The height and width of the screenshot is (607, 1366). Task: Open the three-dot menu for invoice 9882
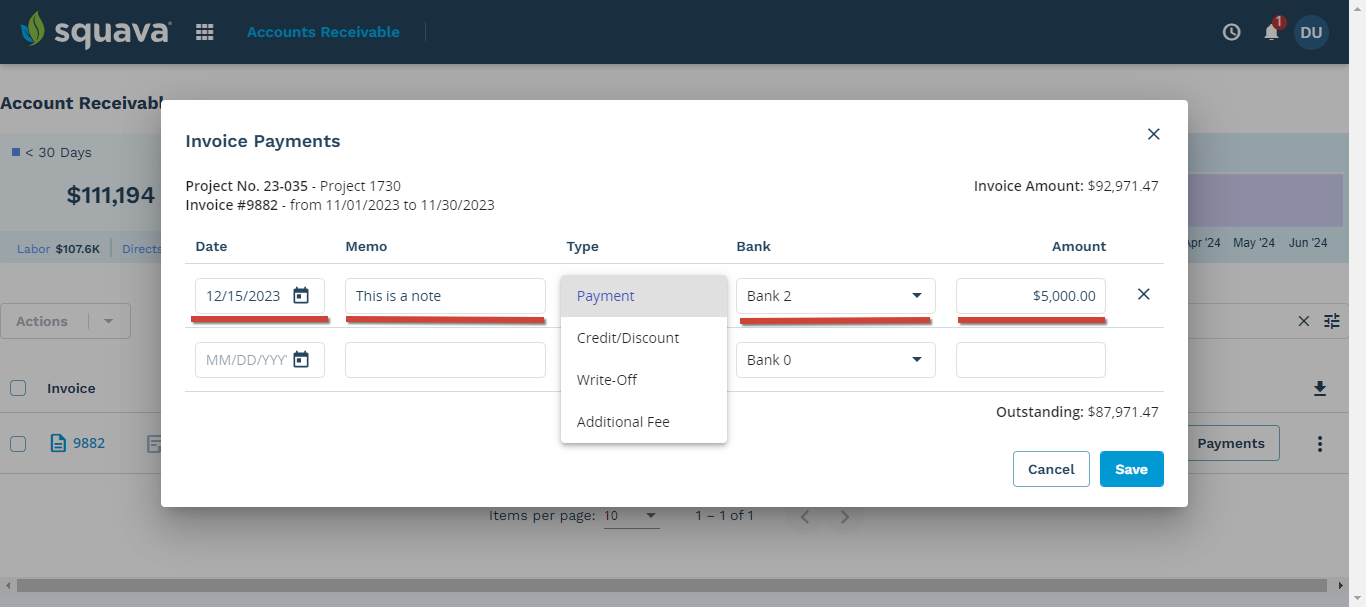click(1319, 442)
